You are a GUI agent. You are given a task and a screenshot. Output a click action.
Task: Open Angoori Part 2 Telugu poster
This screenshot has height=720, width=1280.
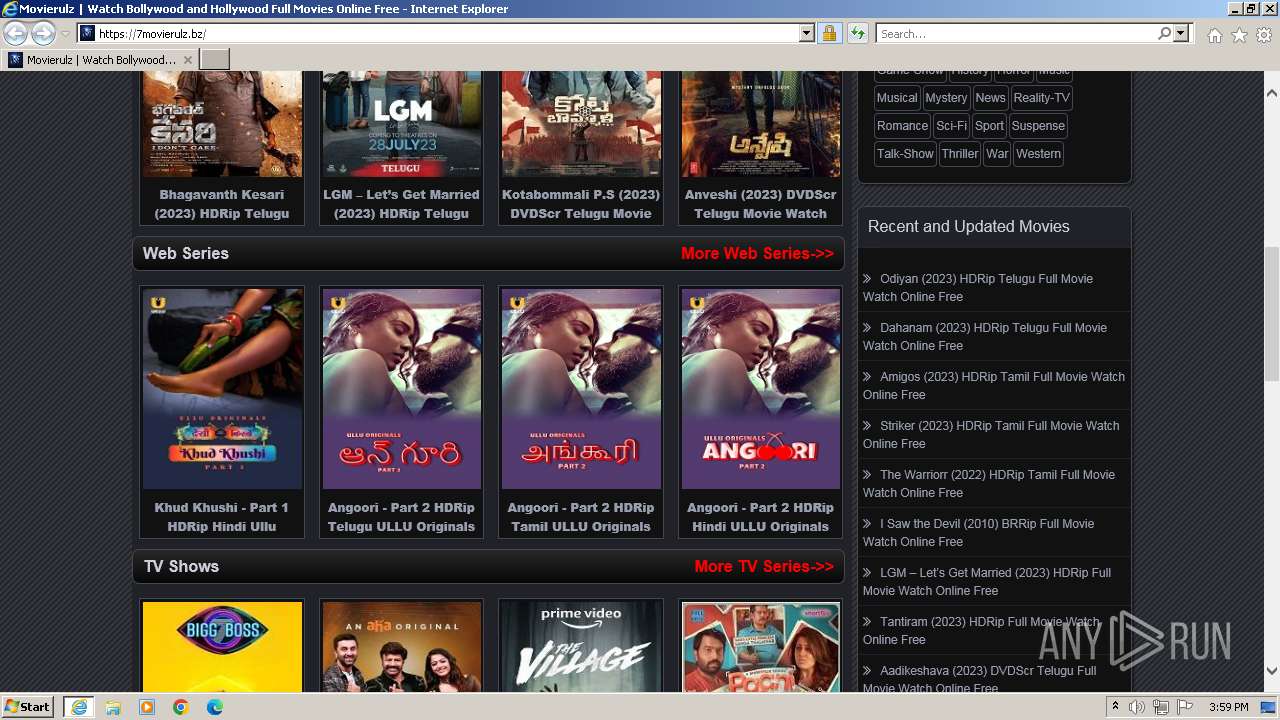tap(401, 389)
